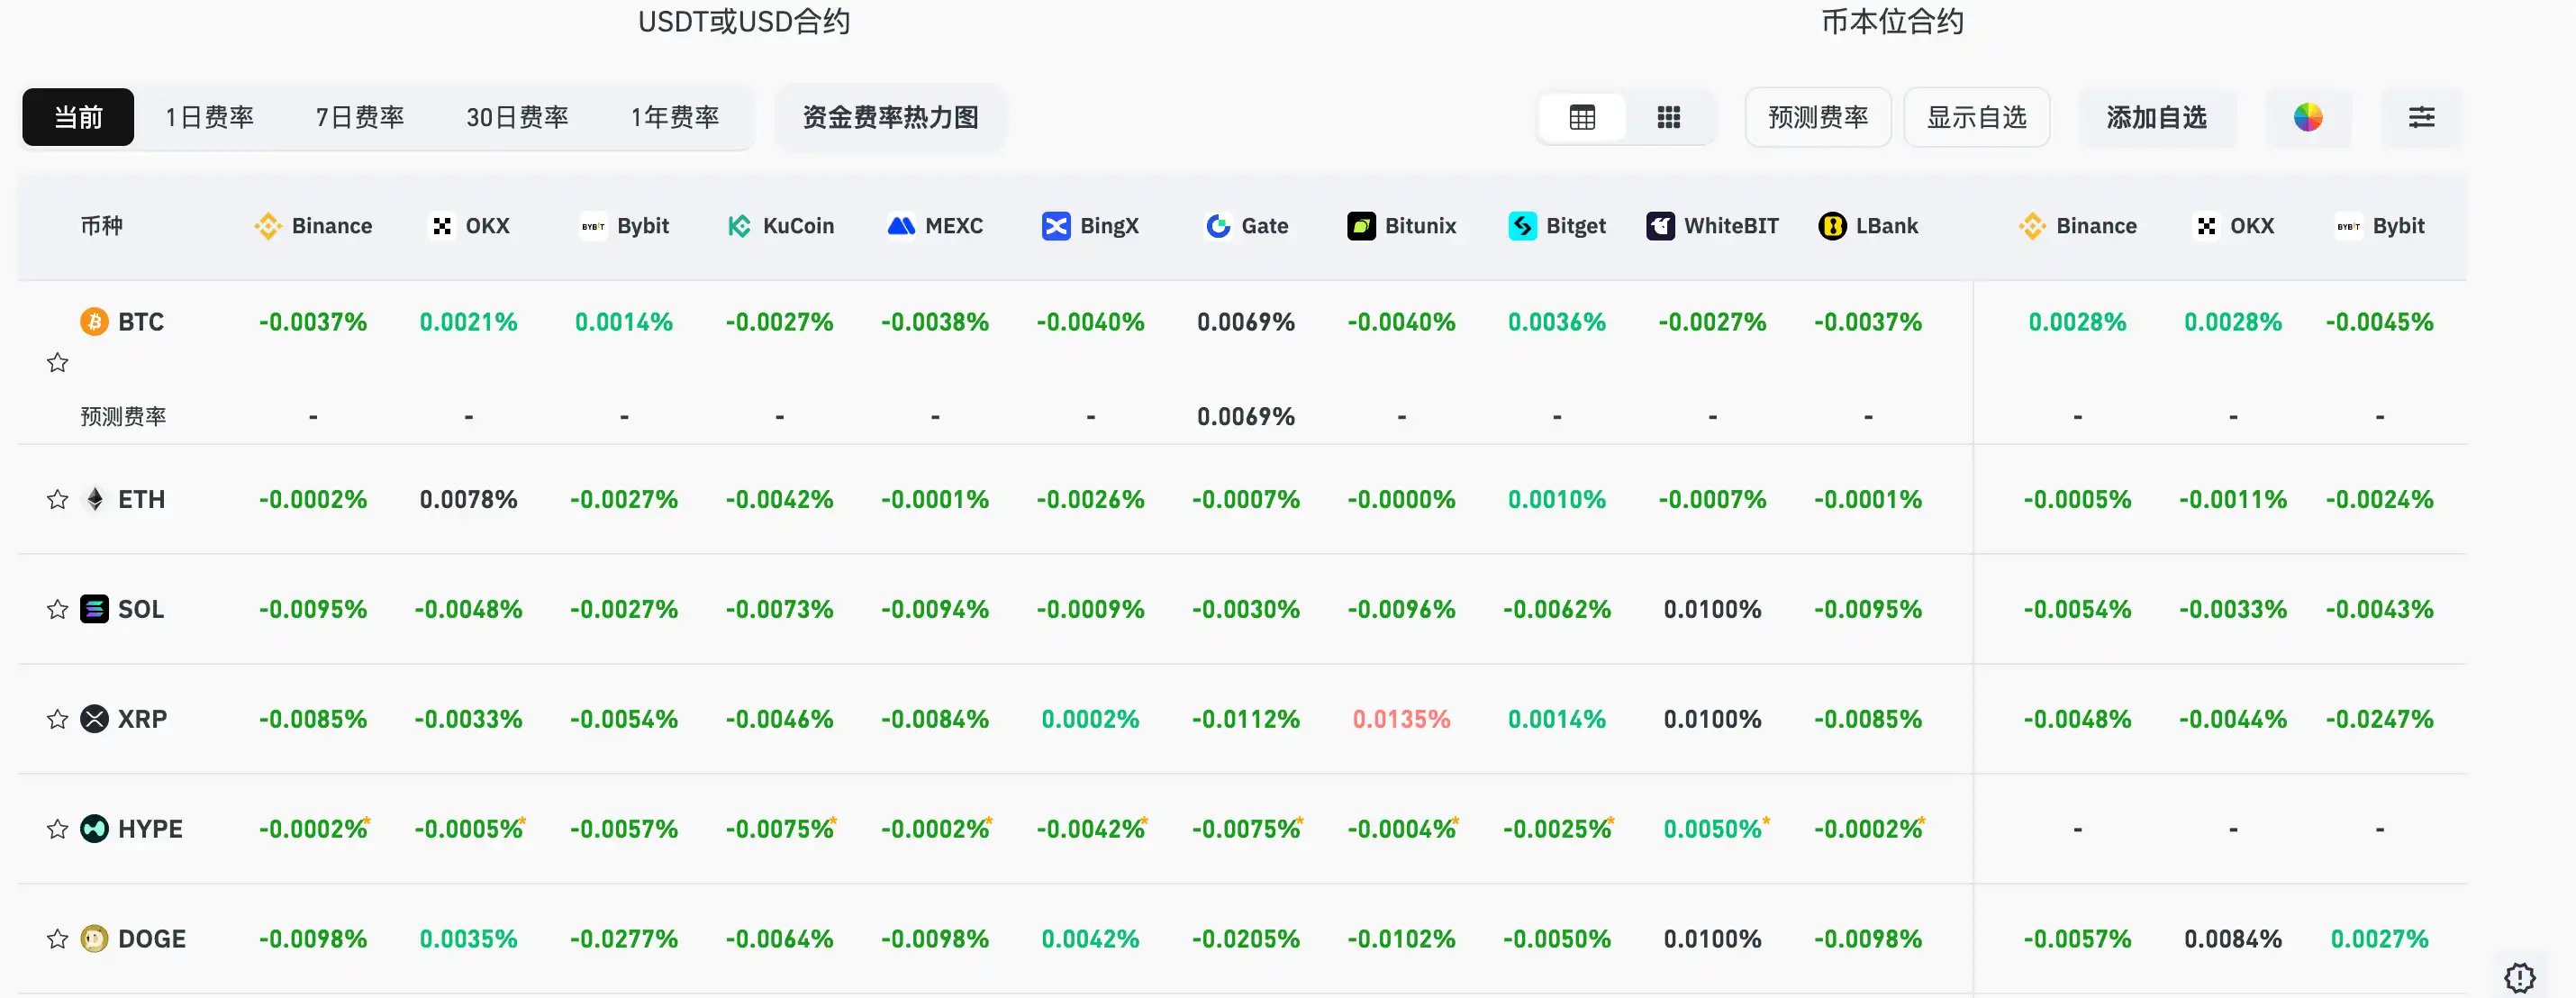Click the Solana coin icon
Viewport: 2576px width, 998px height.
pos(94,609)
